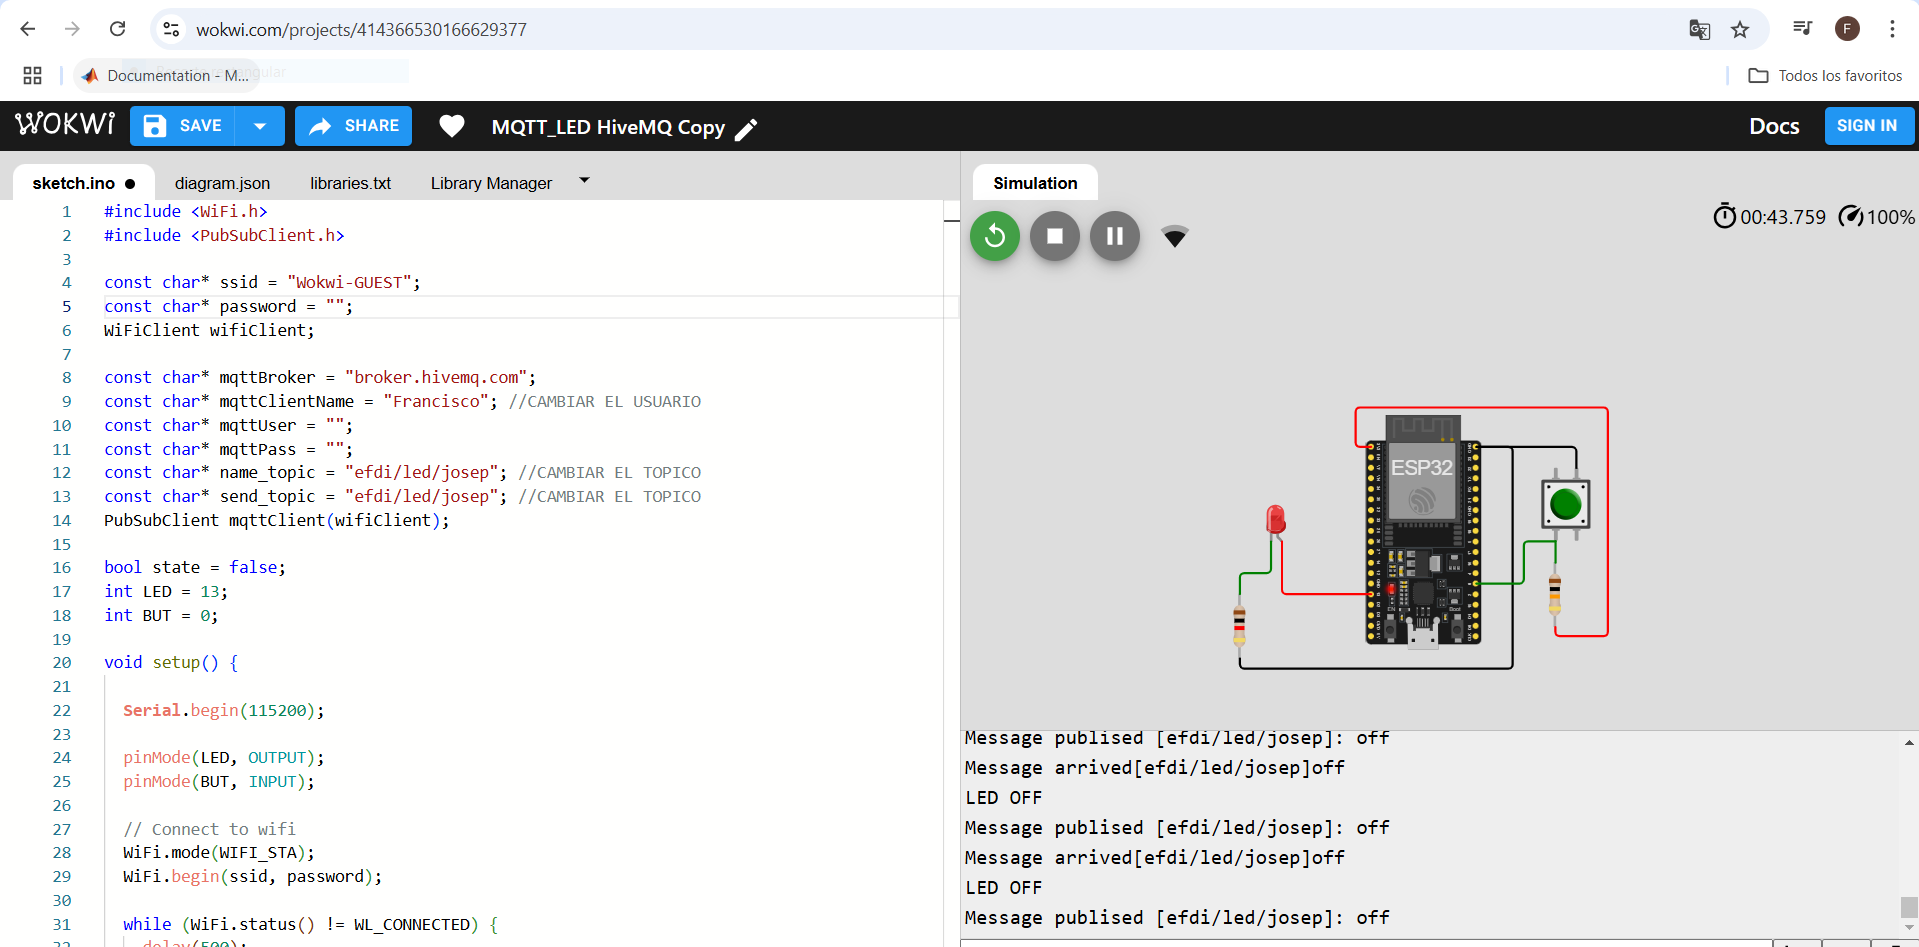Click line number 20 in the editor
Screen dimensions: 1919x947
click(x=62, y=662)
